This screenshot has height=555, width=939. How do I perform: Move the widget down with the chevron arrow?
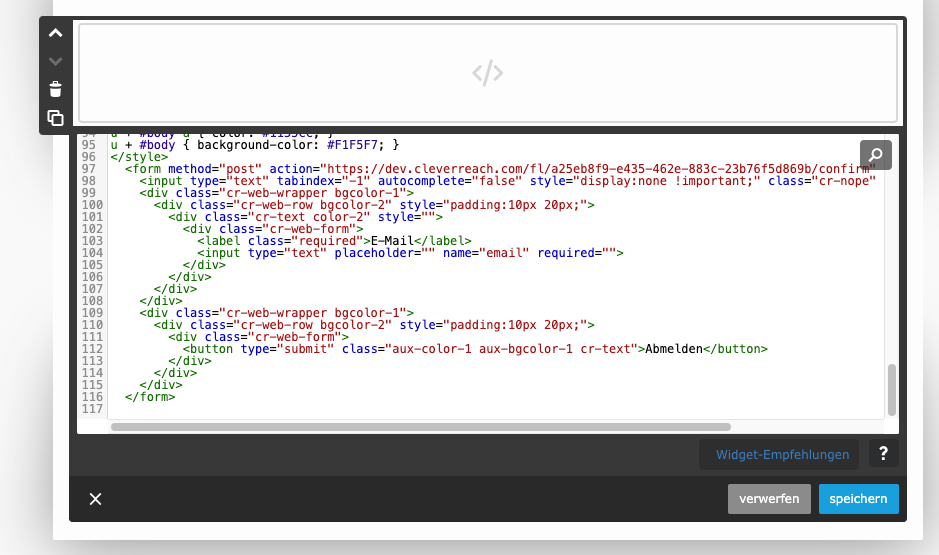(56, 61)
